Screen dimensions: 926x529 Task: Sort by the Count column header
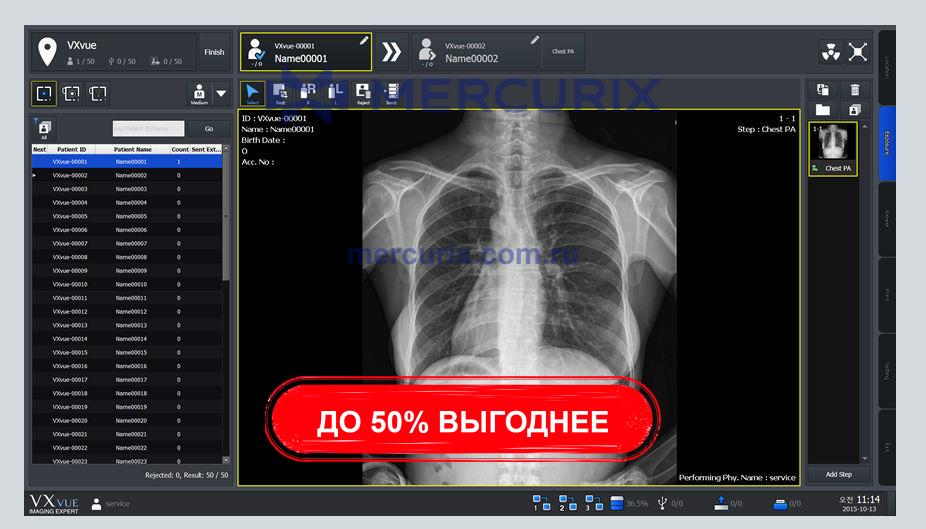[180, 149]
